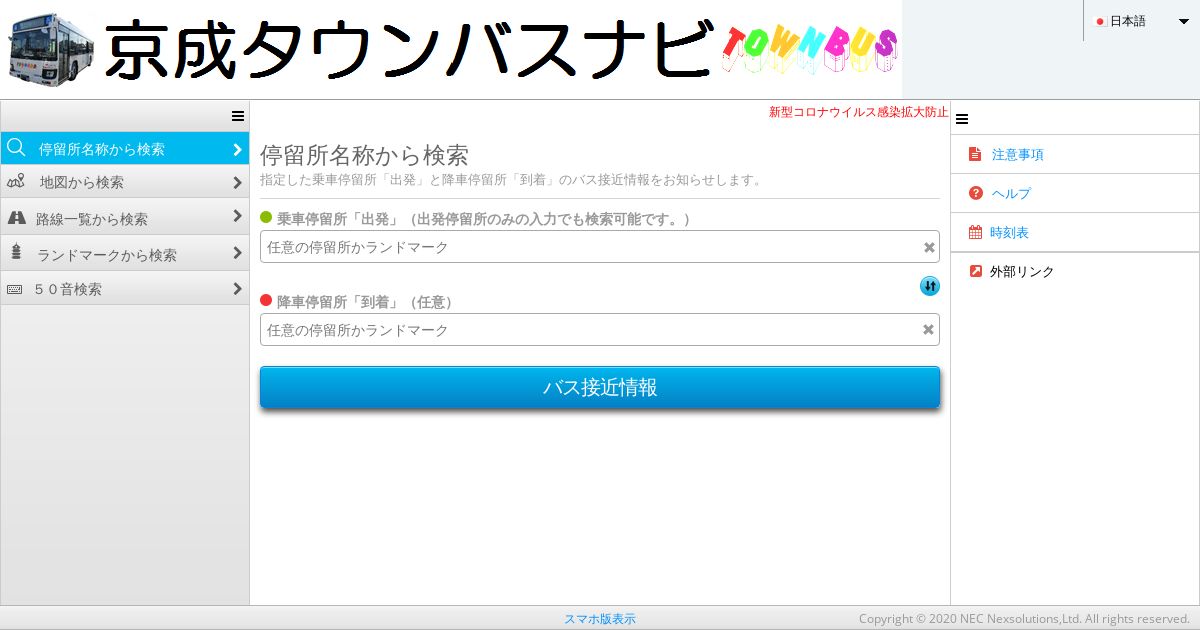Swap departure and arrival stops button
Screen dimensions: 1200x630
coord(930,286)
